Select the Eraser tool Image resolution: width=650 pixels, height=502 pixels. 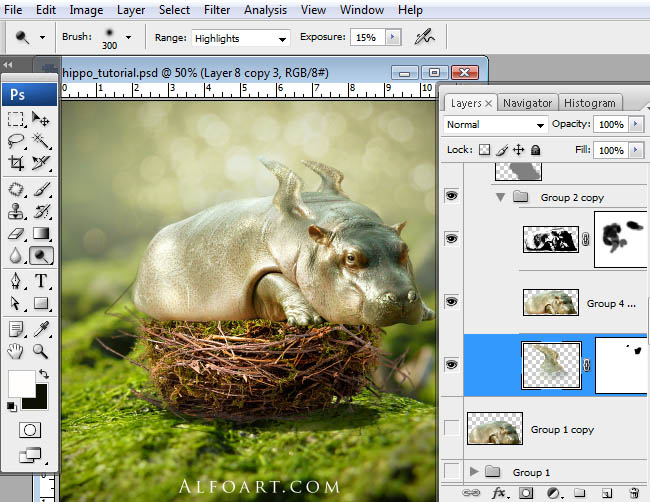[x=16, y=233]
